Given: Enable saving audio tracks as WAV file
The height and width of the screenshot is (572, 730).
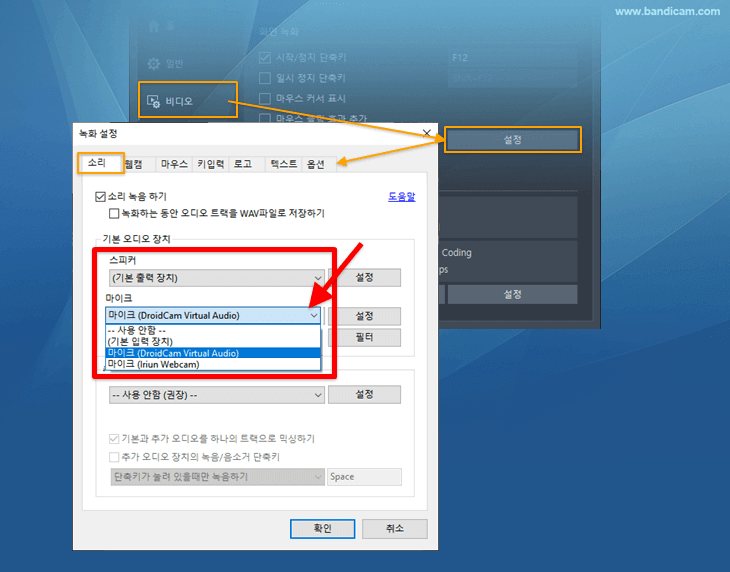Looking at the screenshot, I should point(114,213).
